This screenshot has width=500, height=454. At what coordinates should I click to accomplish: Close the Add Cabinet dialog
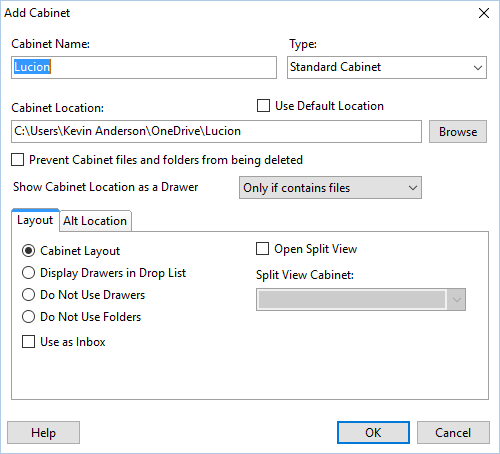point(484,13)
